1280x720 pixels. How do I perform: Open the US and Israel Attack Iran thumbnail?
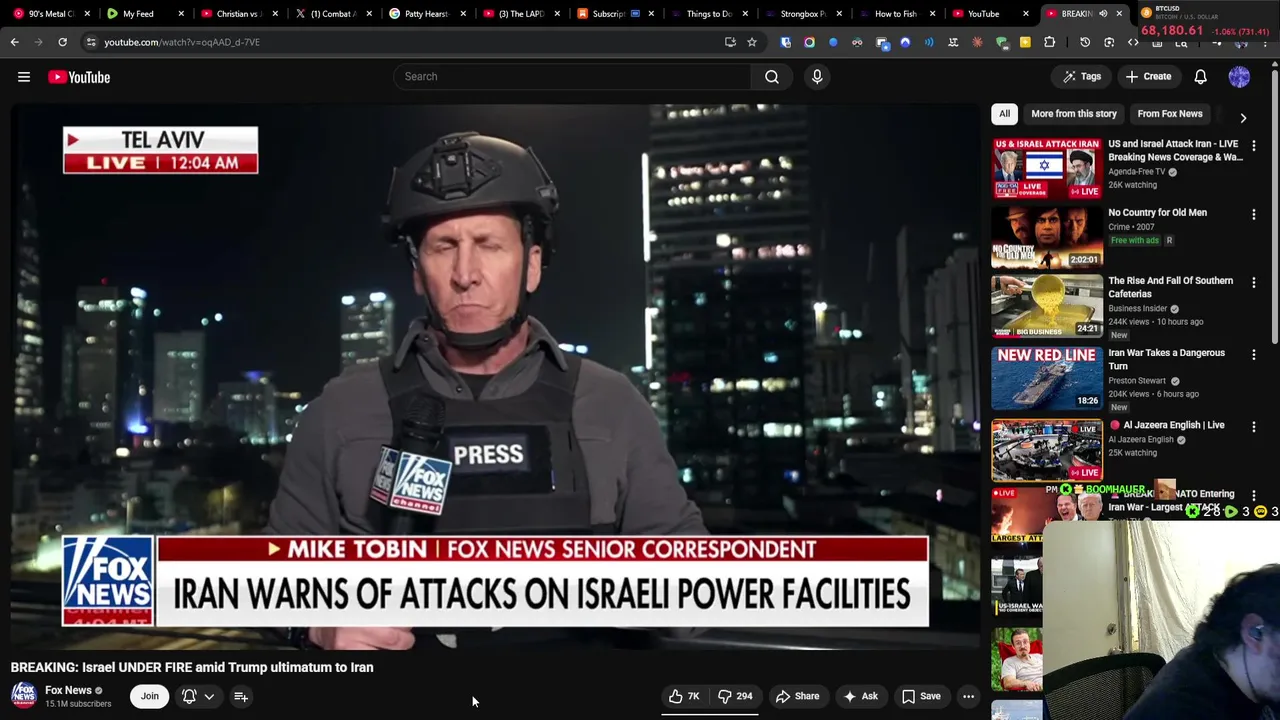coord(1046,167)
